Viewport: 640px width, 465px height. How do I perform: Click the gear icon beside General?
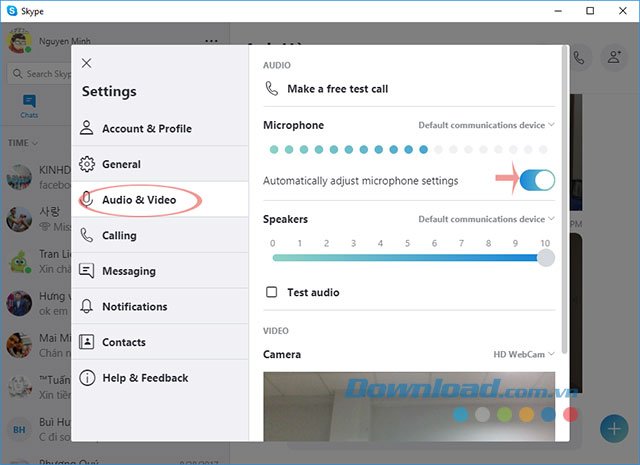click(x=87, y=164)
